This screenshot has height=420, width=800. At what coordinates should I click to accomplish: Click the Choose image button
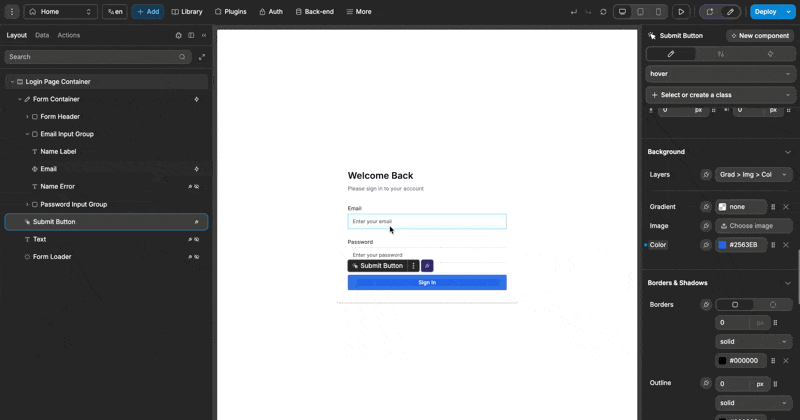tap(754, 226)
